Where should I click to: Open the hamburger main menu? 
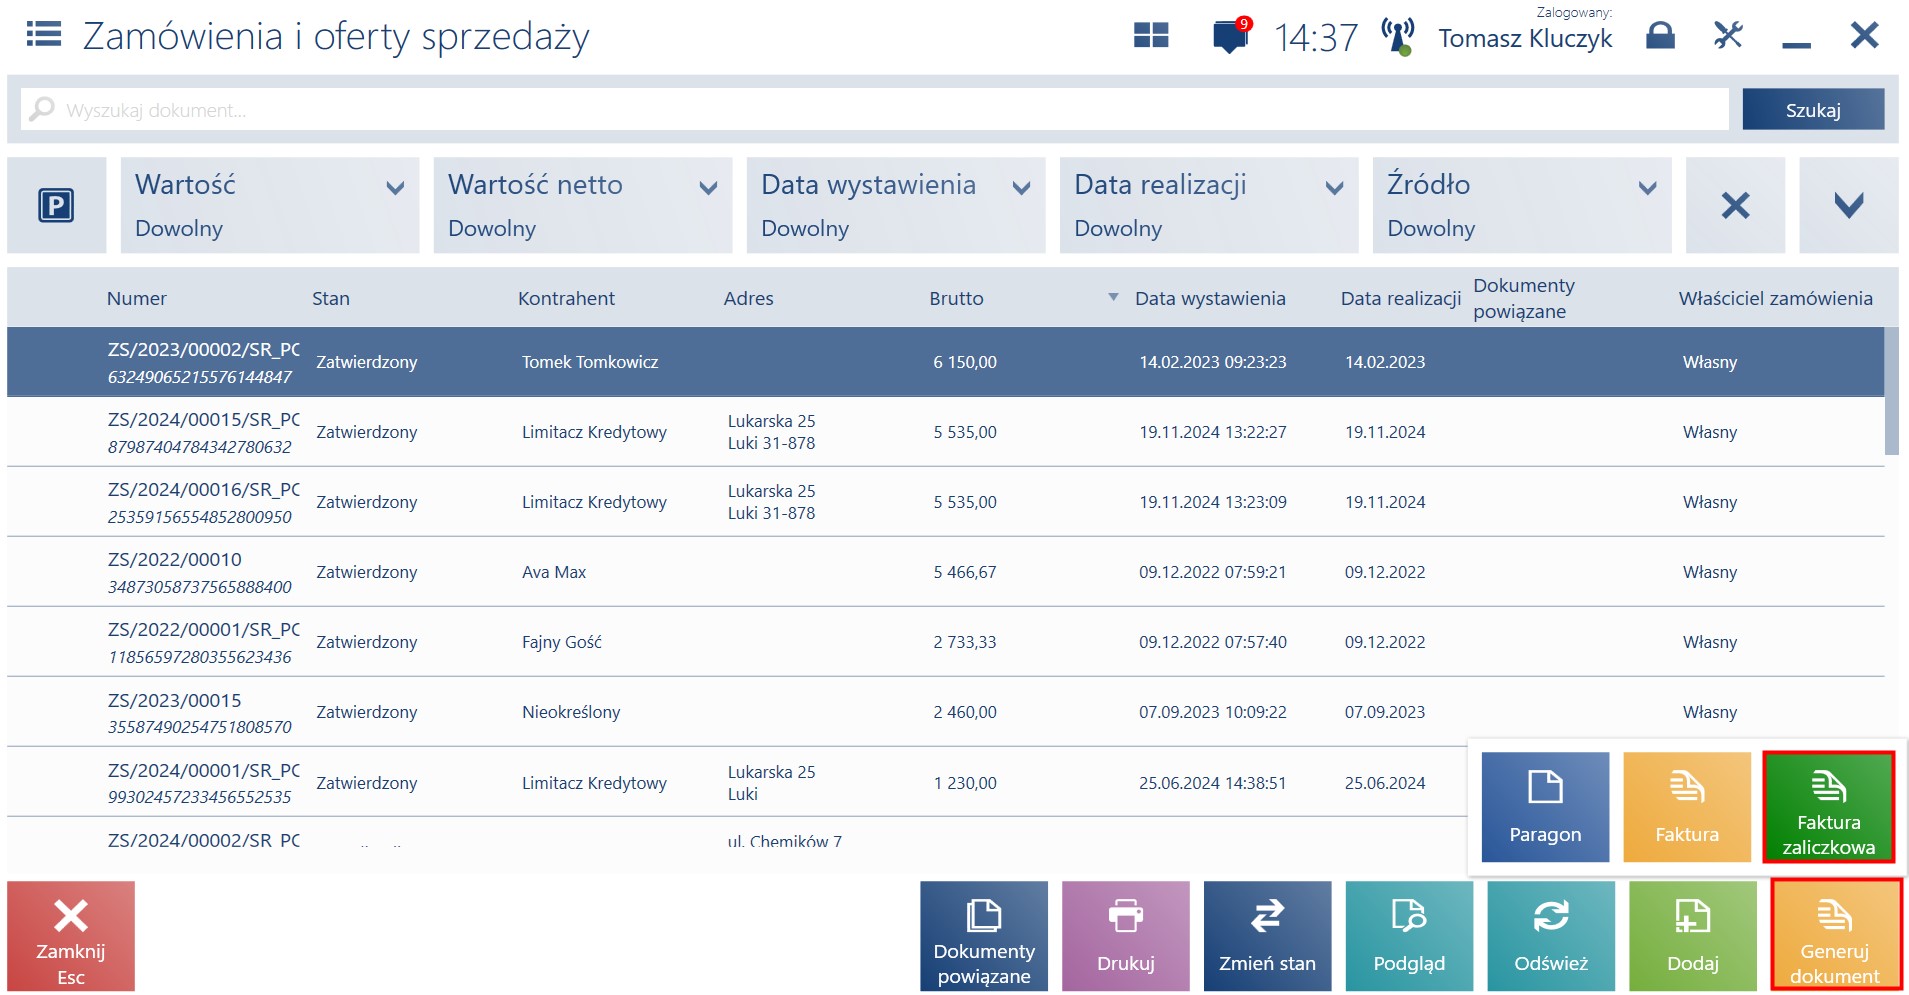coord(43,36)
